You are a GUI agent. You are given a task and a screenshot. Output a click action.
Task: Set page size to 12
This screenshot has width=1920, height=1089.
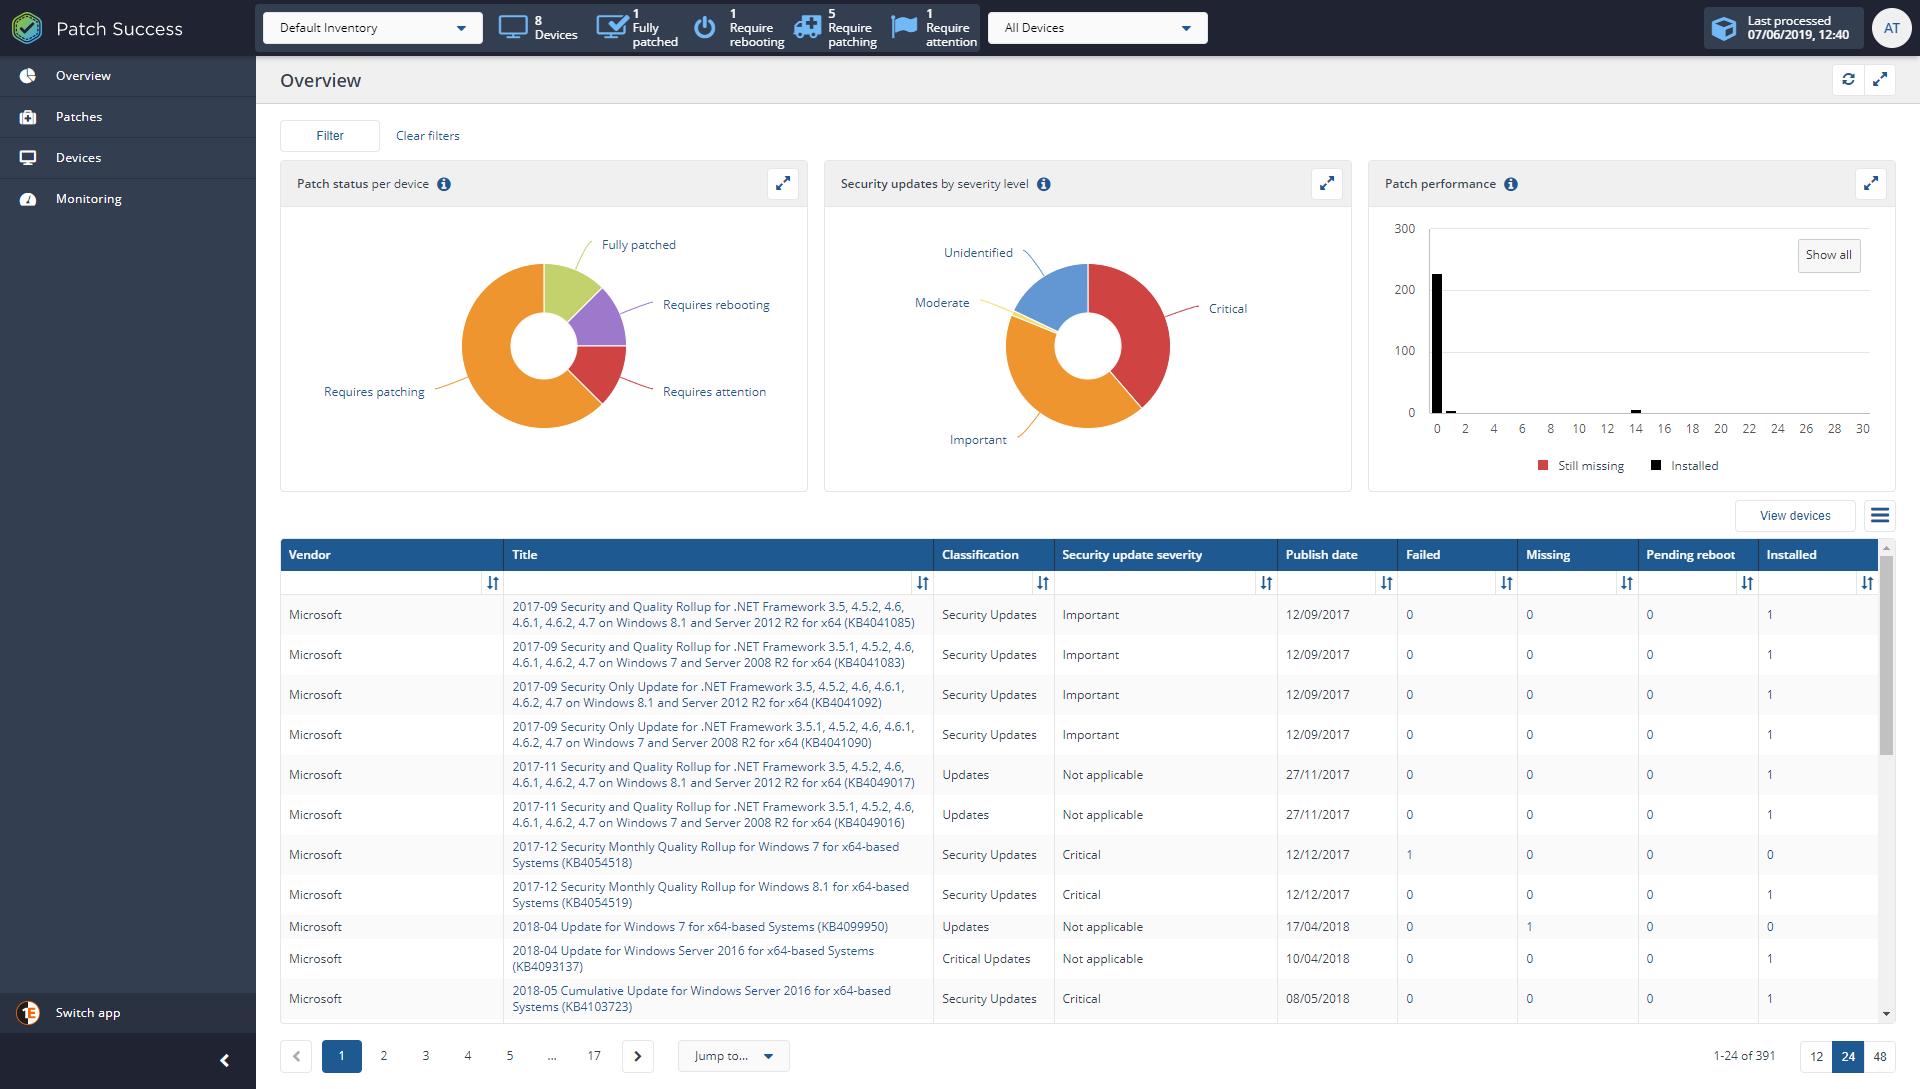pos(1816,1057)
